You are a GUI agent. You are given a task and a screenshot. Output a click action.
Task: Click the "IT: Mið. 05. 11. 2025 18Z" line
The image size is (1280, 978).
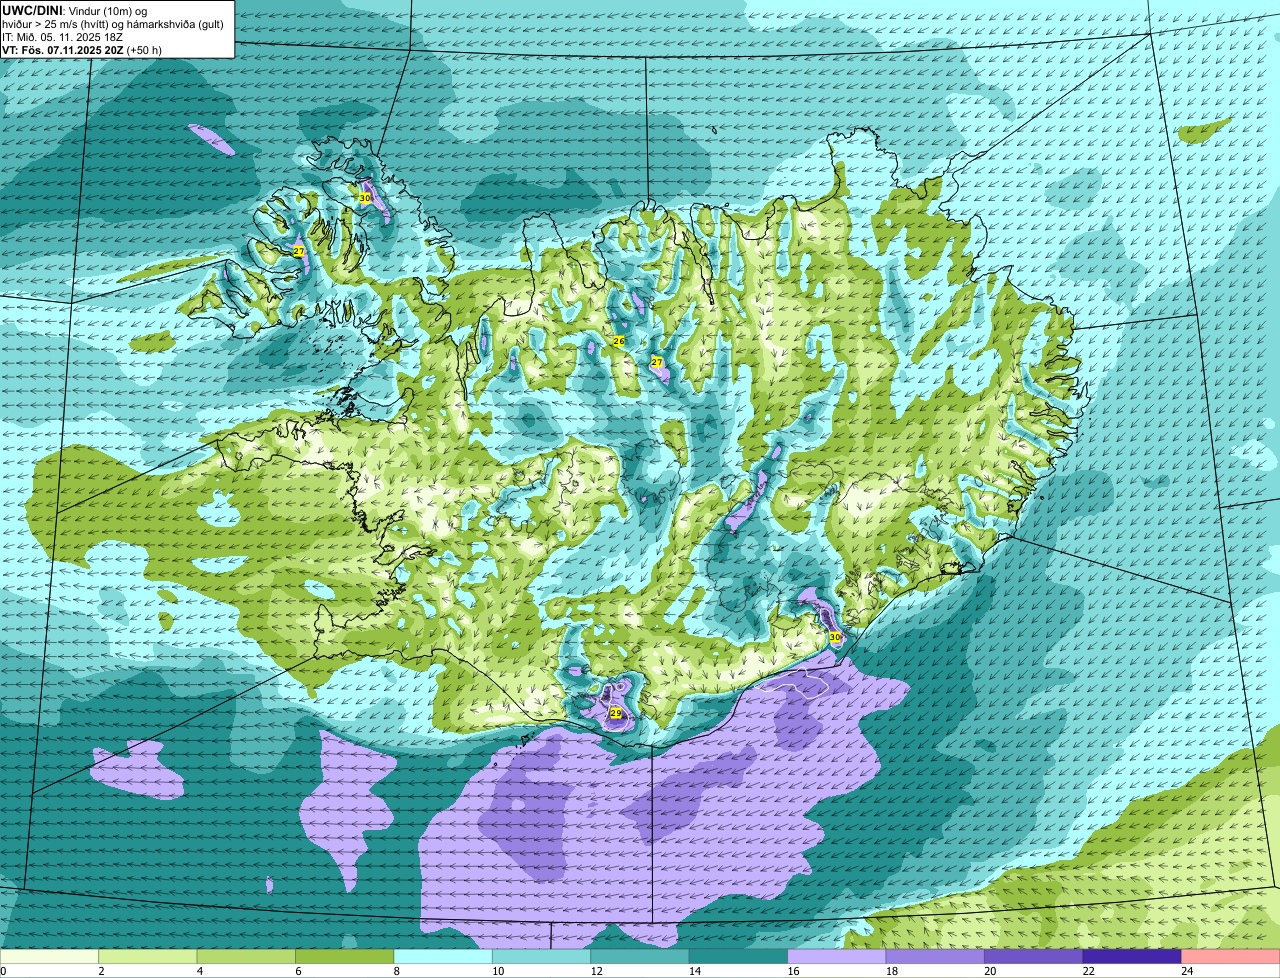62,37
